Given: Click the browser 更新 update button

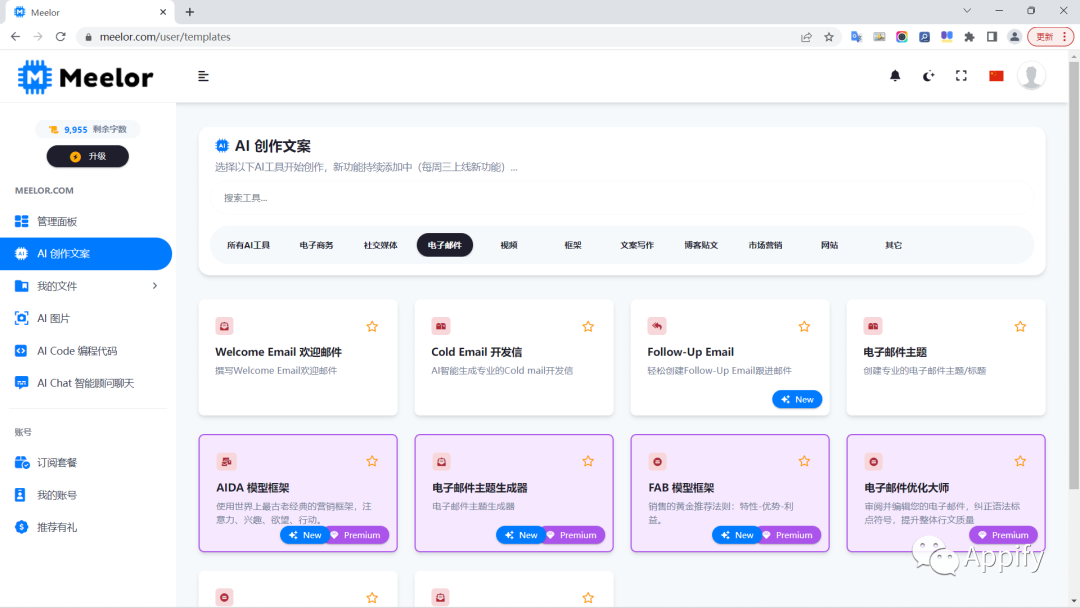Looking at the screenshot, I should point(1050,37).
